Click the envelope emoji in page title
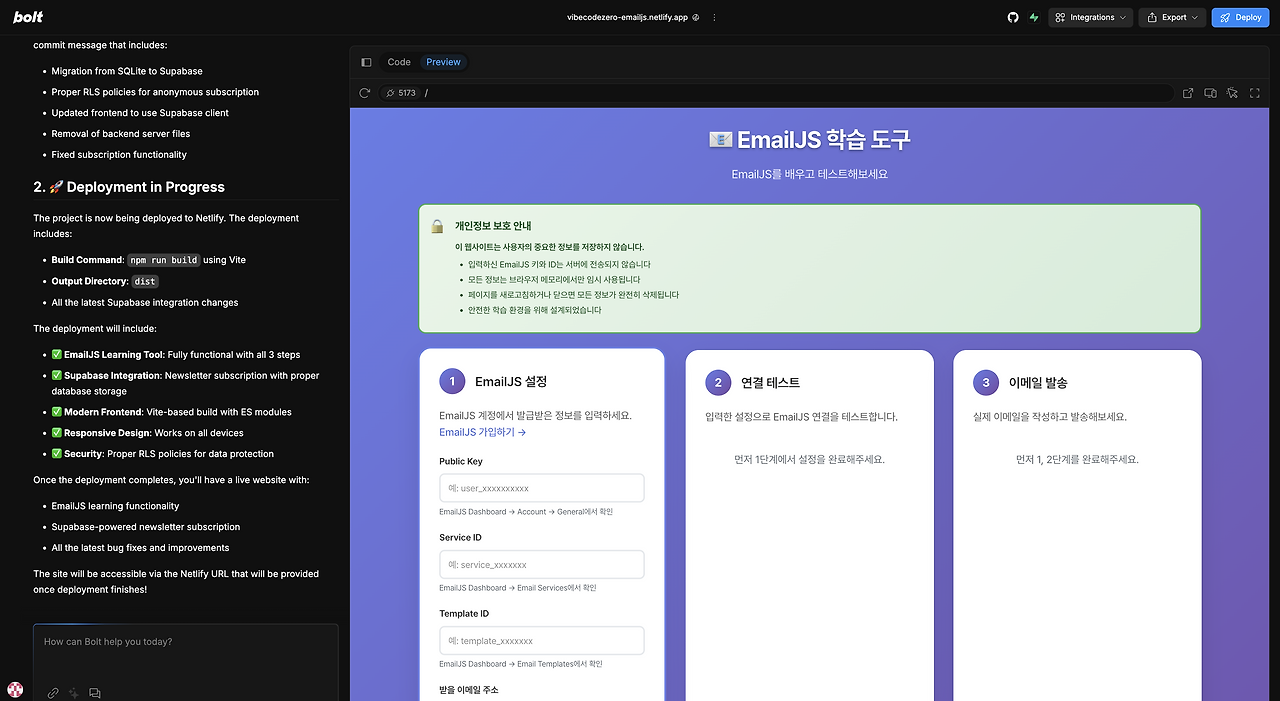 coord(720,139)
